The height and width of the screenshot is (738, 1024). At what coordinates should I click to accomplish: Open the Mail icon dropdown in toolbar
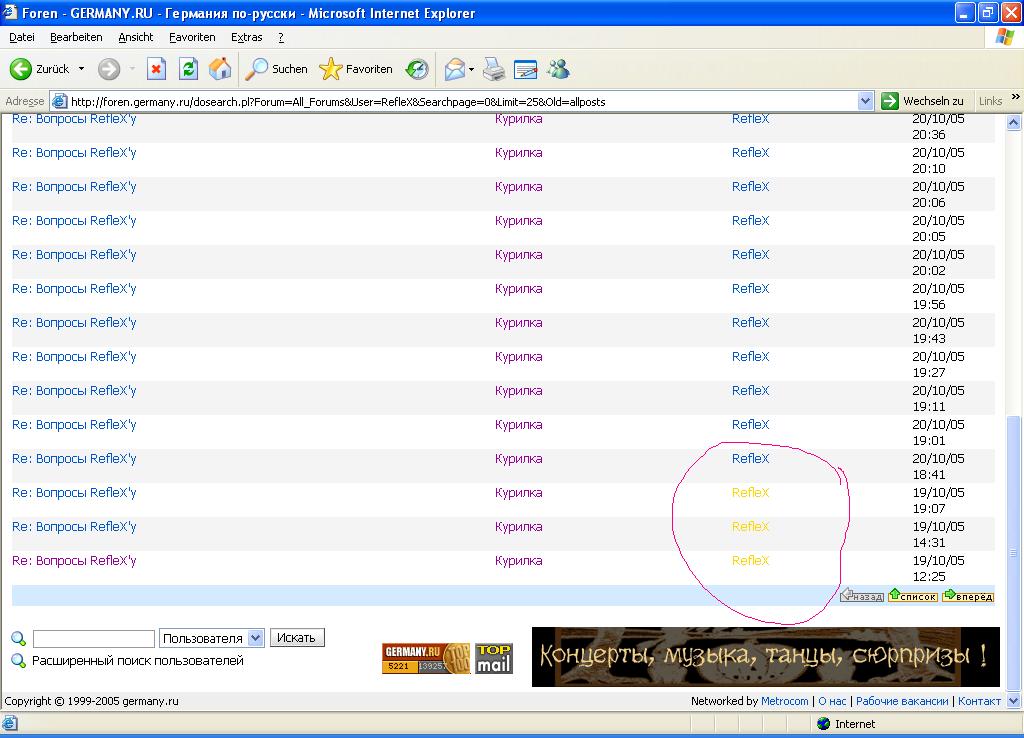[458, 69]
